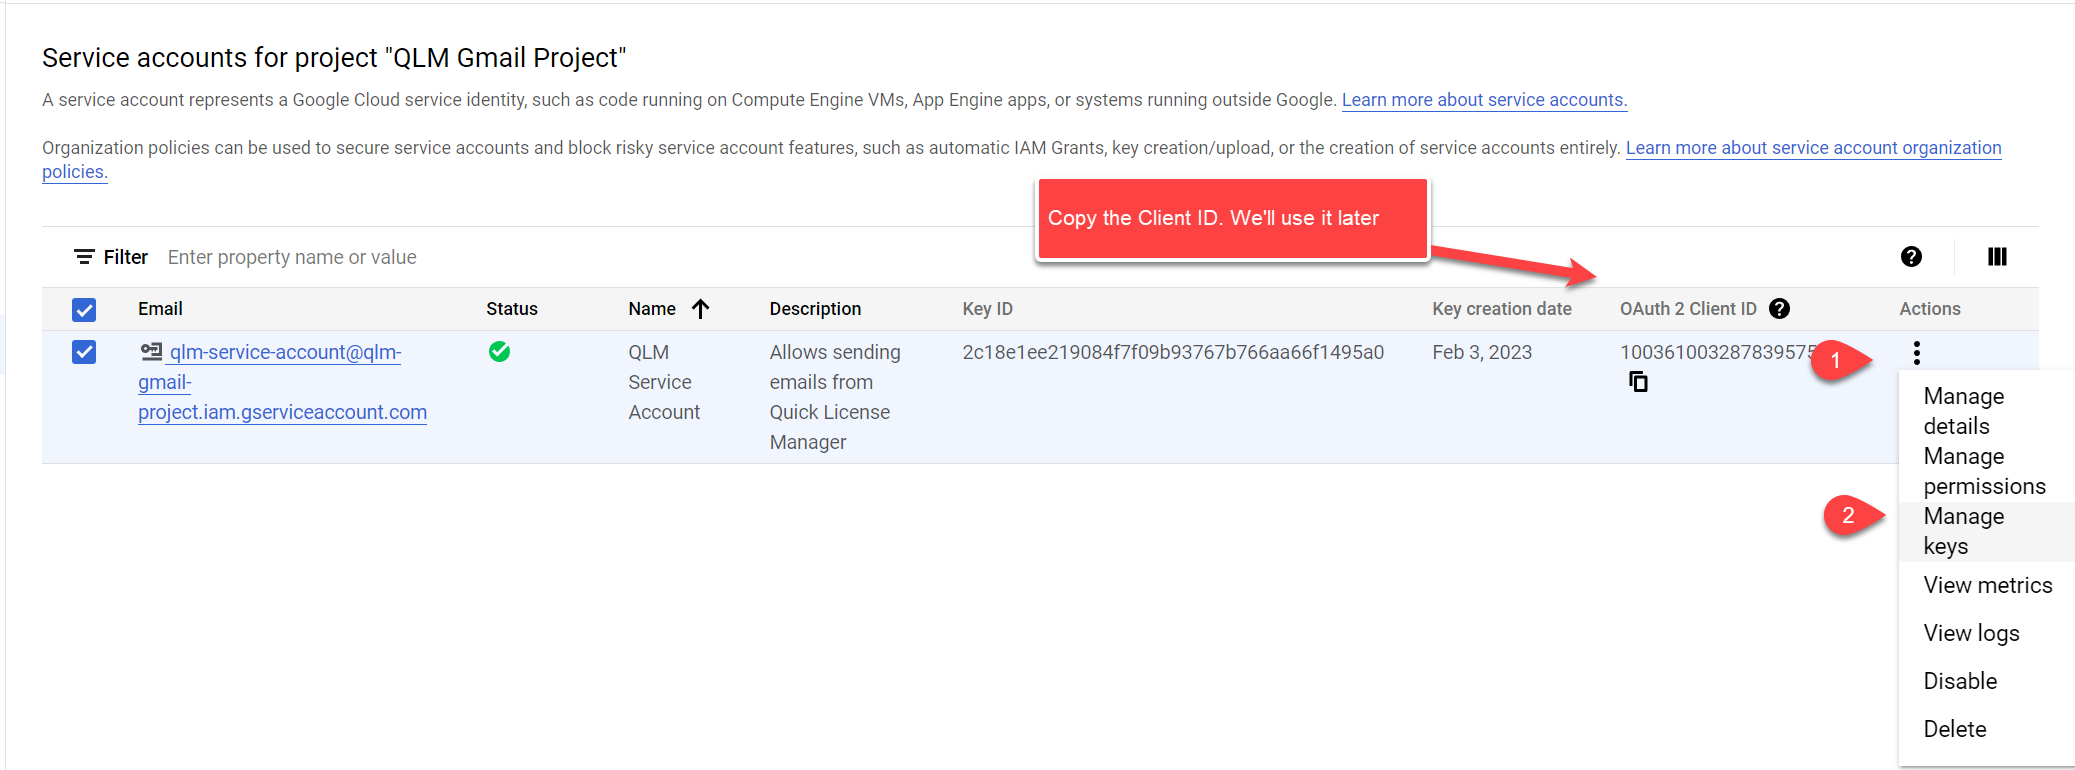This screenshot has width=2075, height=770.
Task: Click the Email column header
Action: coord(160,309)
